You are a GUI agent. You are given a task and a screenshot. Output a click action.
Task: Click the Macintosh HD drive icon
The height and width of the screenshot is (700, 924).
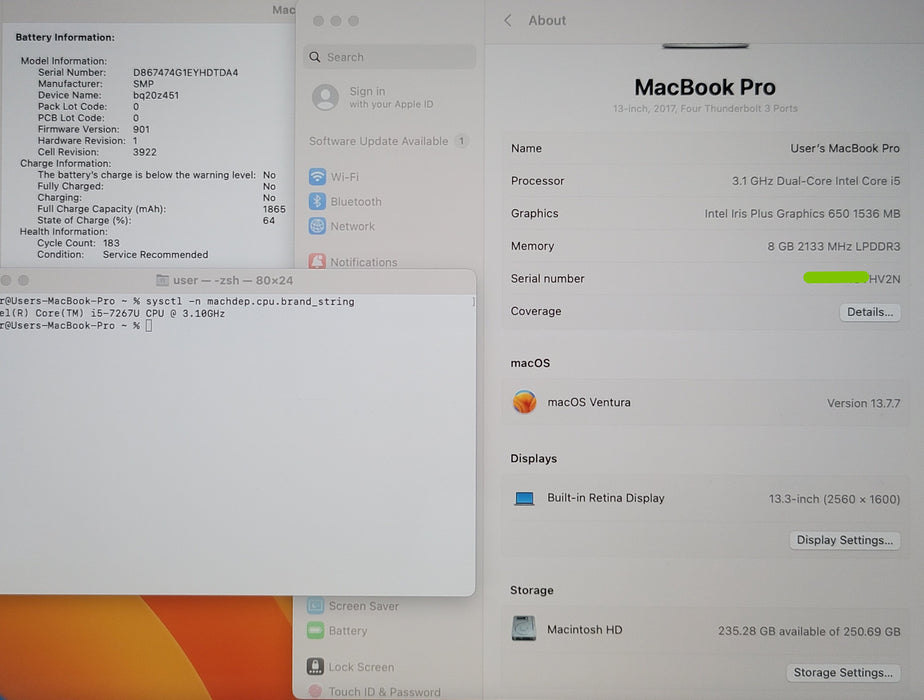point(524,629)
